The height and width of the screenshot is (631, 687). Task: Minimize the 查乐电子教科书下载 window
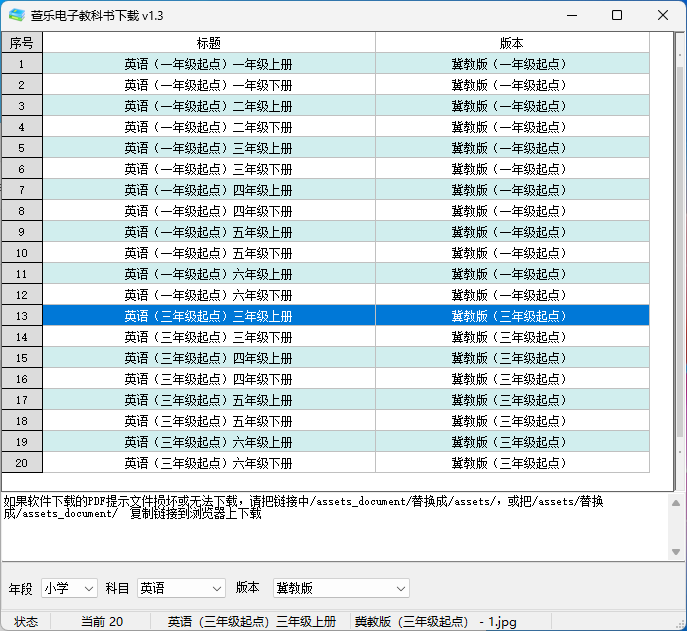572,15
